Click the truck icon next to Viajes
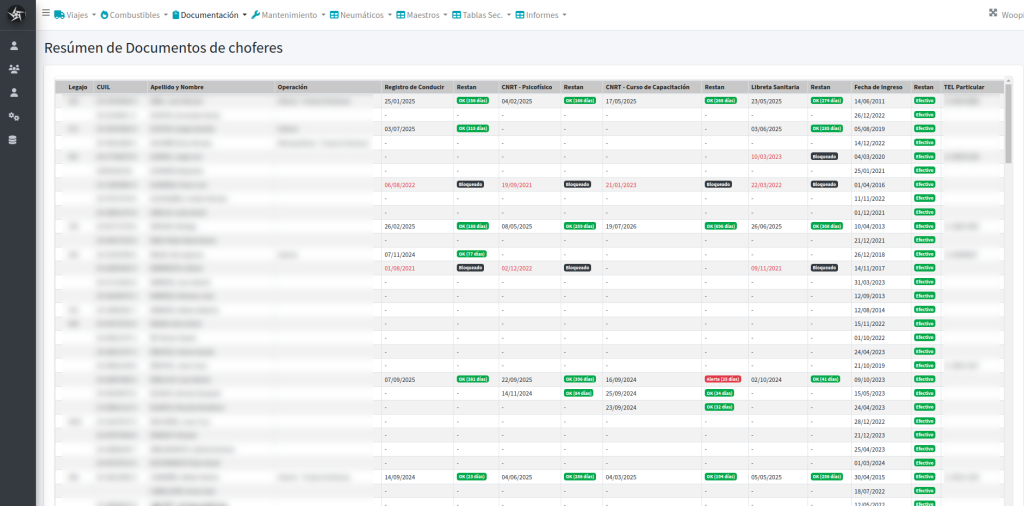Screen dimensions: 1024x506 [x=59, y=15]
